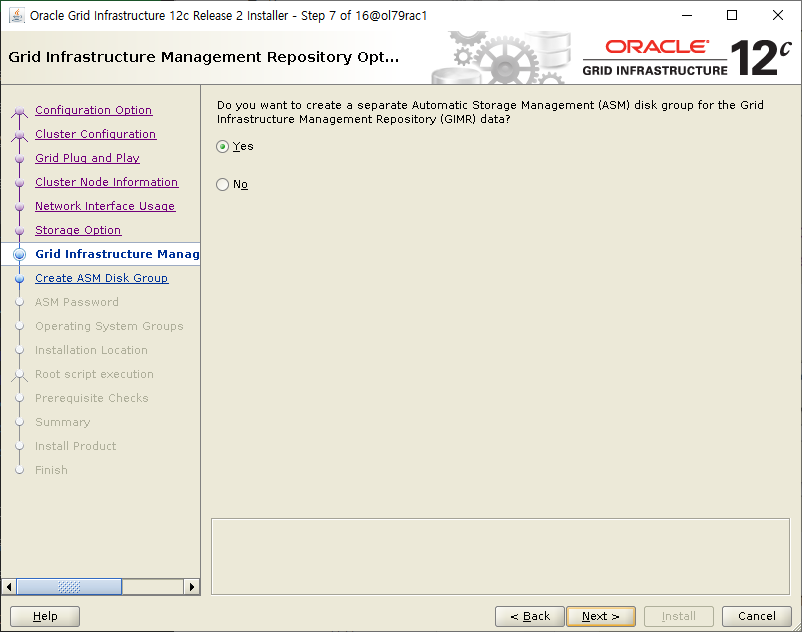Click the Network Interface Usage step marker dot
Viewport: 802px width, 632px height.
tap(19, 207)
